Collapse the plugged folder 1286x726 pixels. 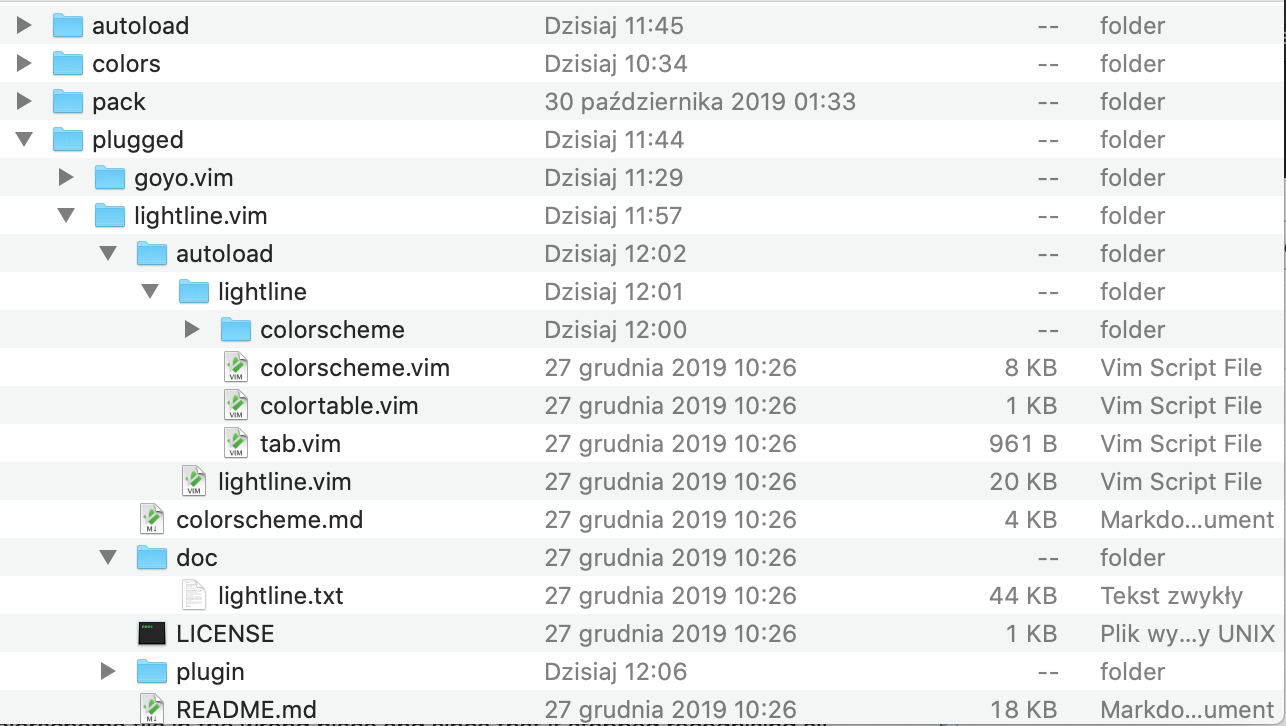24,139
